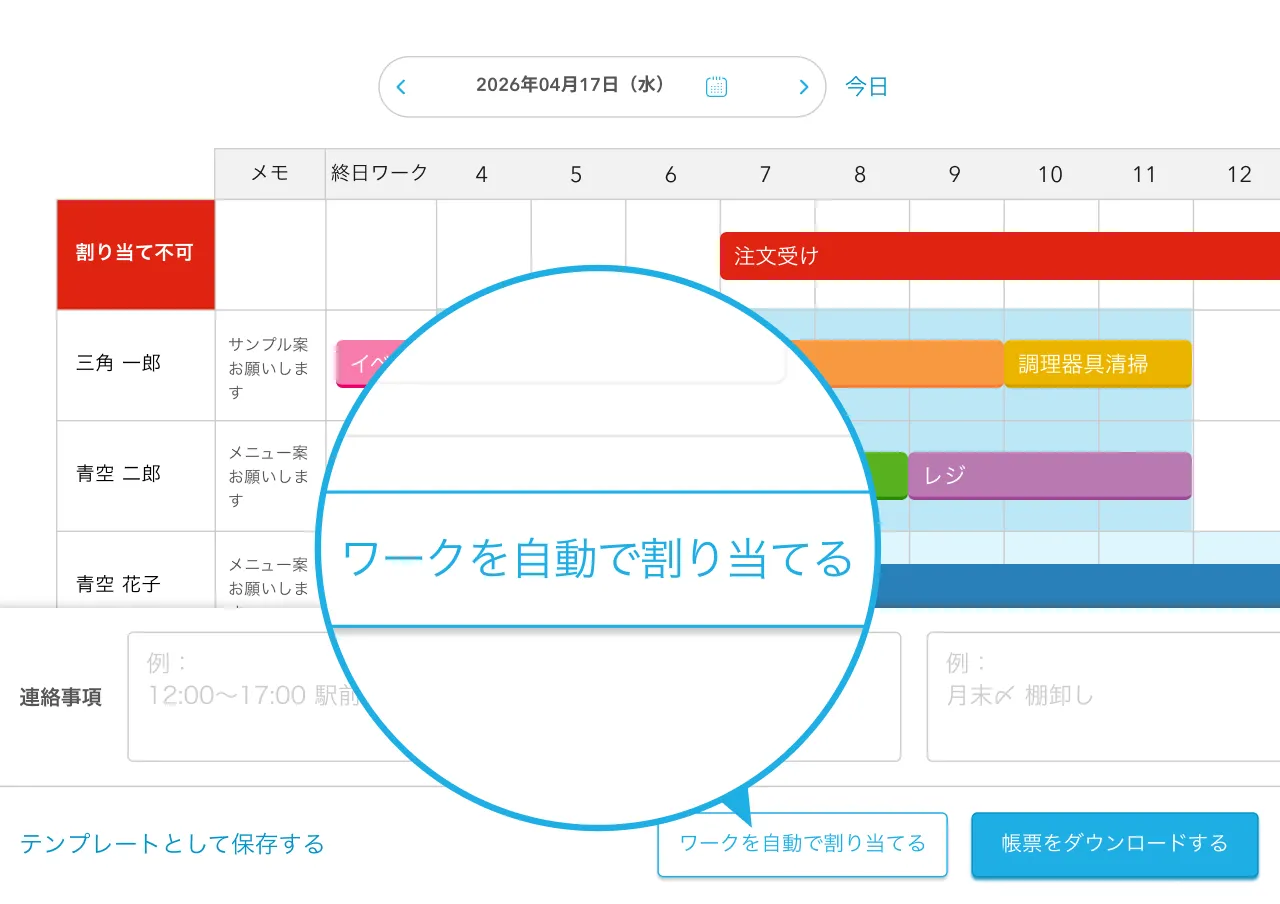Click the hour 10 column header

(1050, 175)
